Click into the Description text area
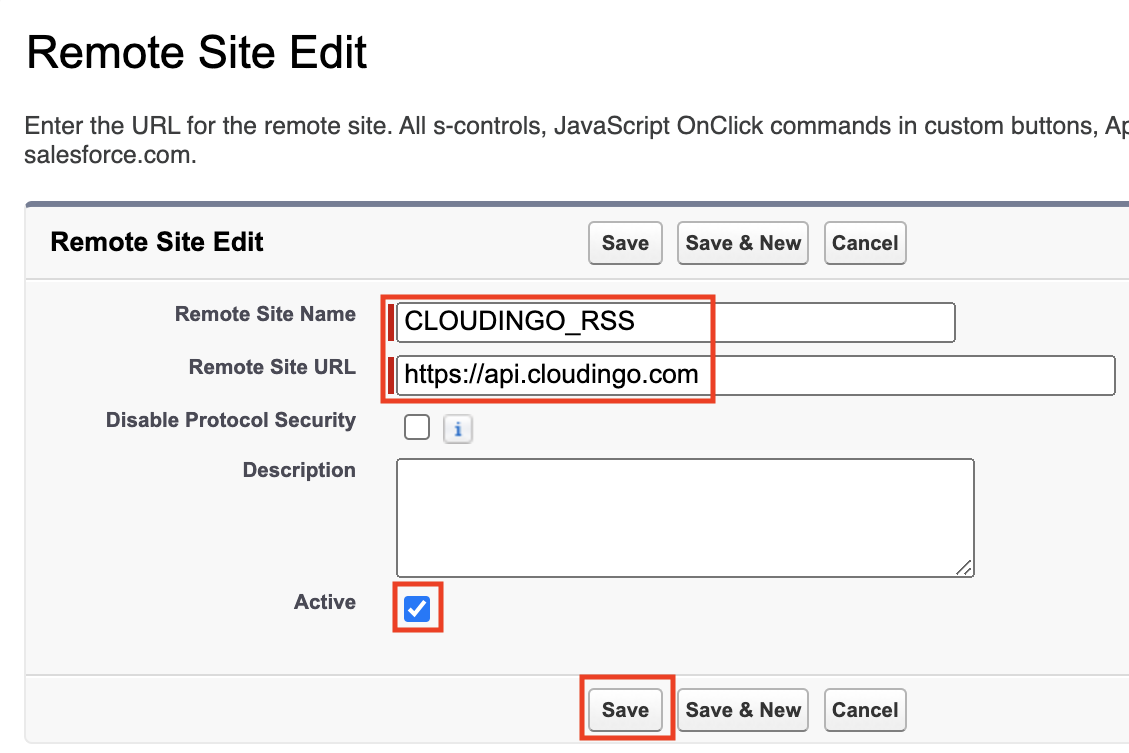1129x753 pixels. (685, 518)
